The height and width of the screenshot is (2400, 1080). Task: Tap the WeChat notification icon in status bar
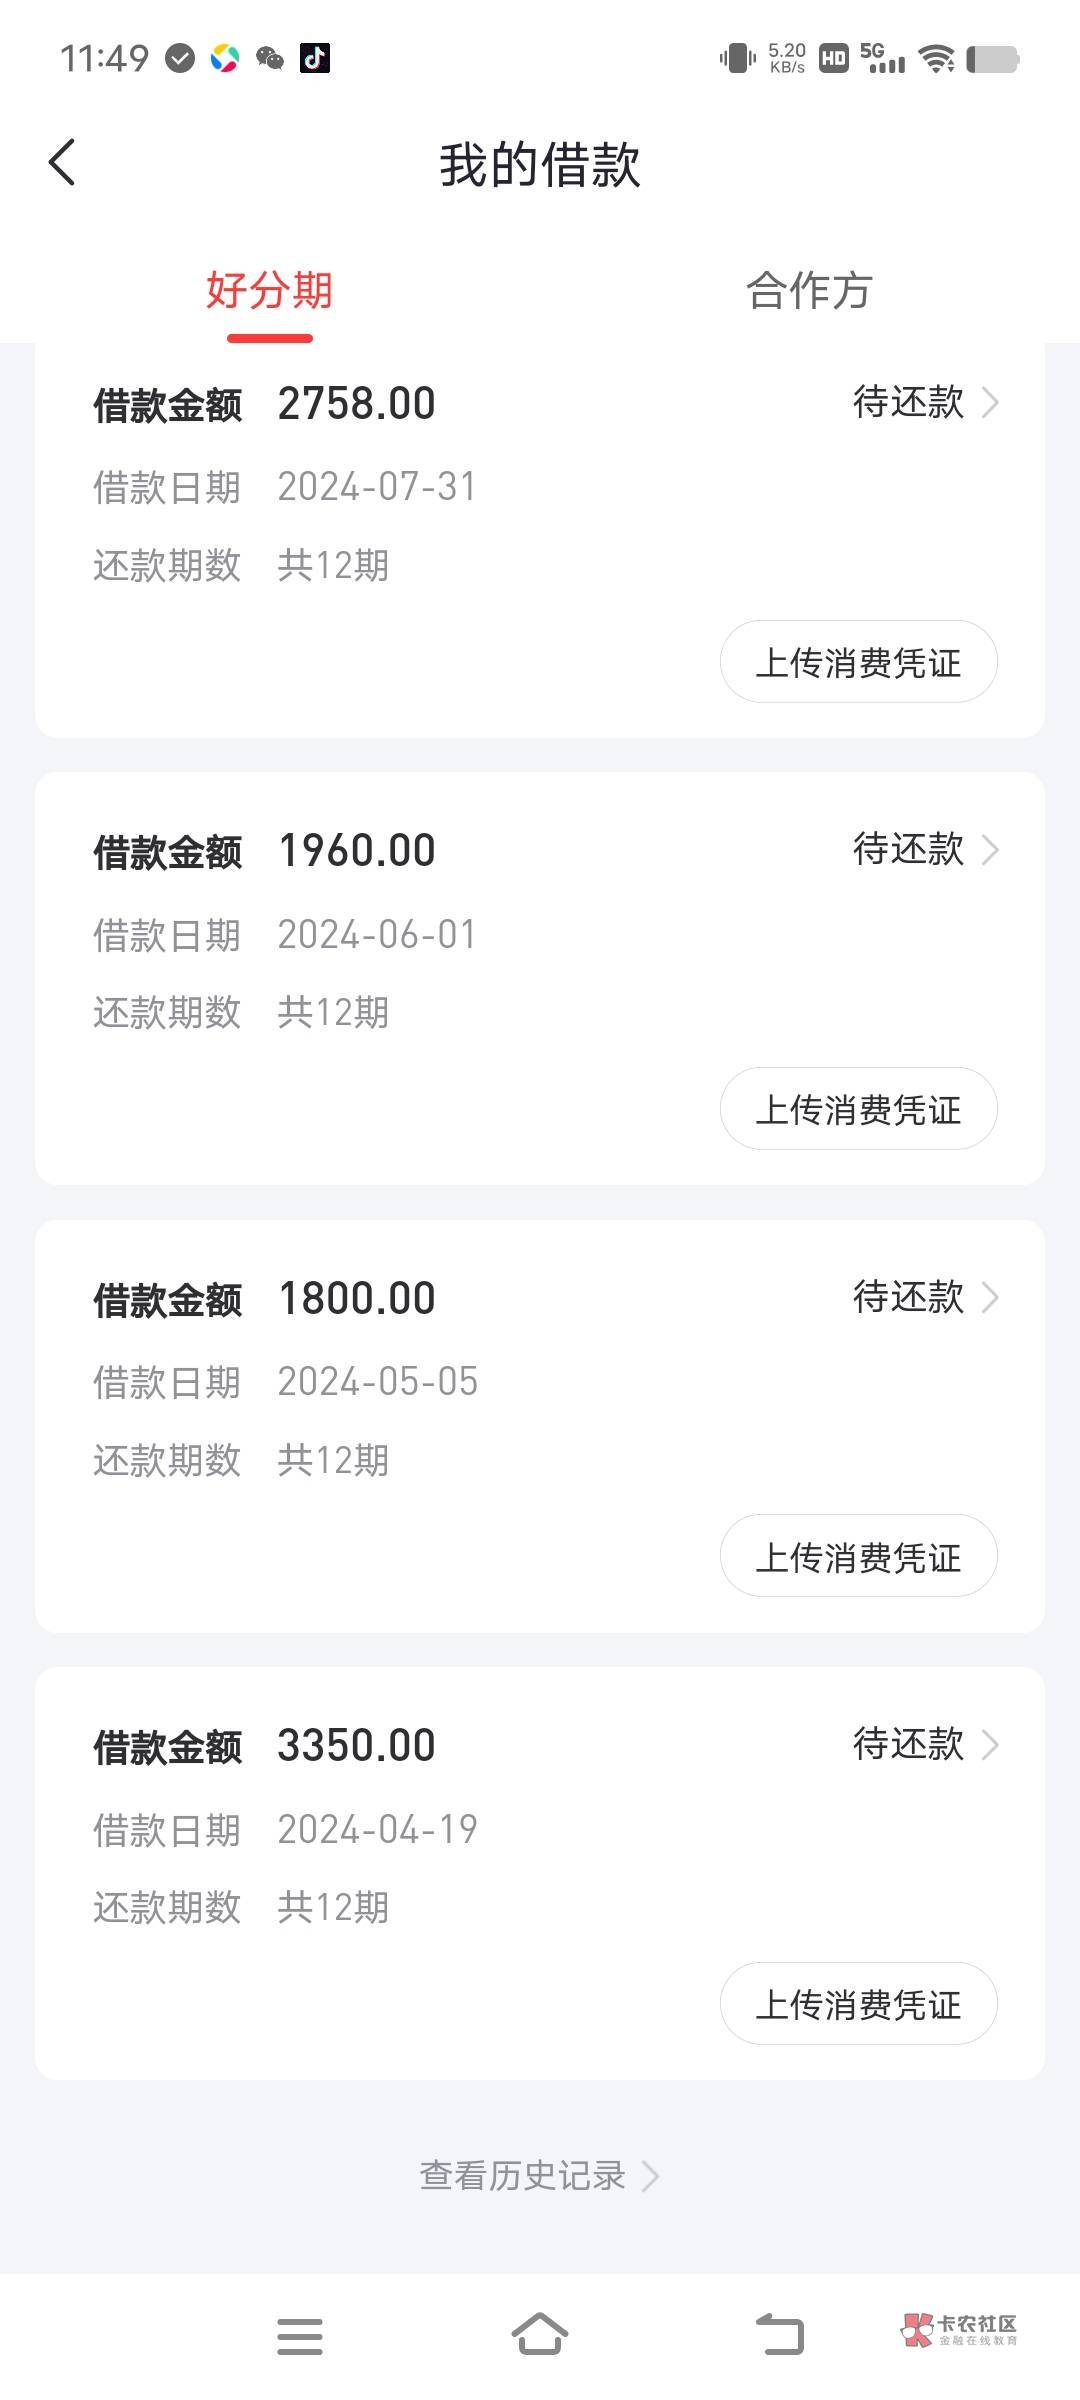[270, 59]
